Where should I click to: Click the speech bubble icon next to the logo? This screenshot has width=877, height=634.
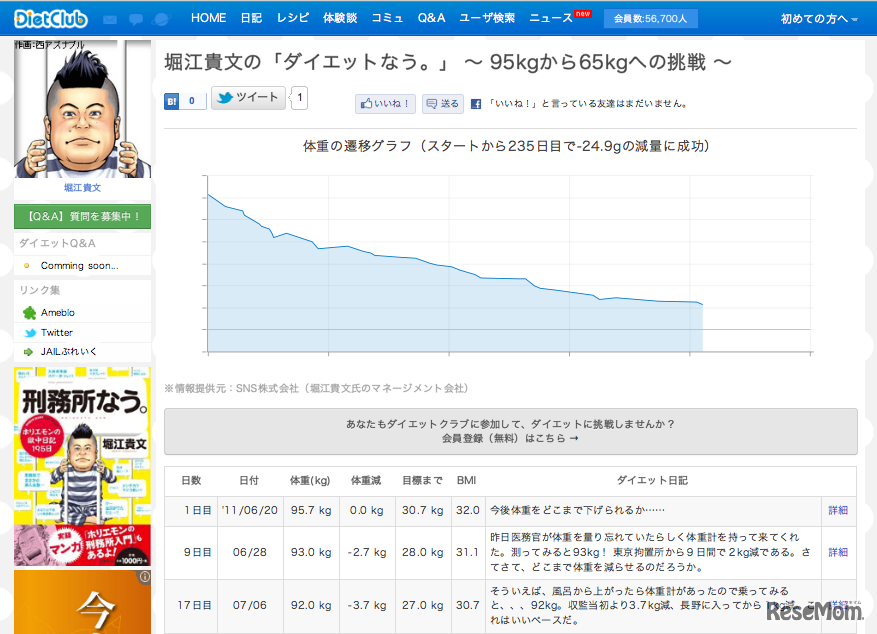click(135, 17)
